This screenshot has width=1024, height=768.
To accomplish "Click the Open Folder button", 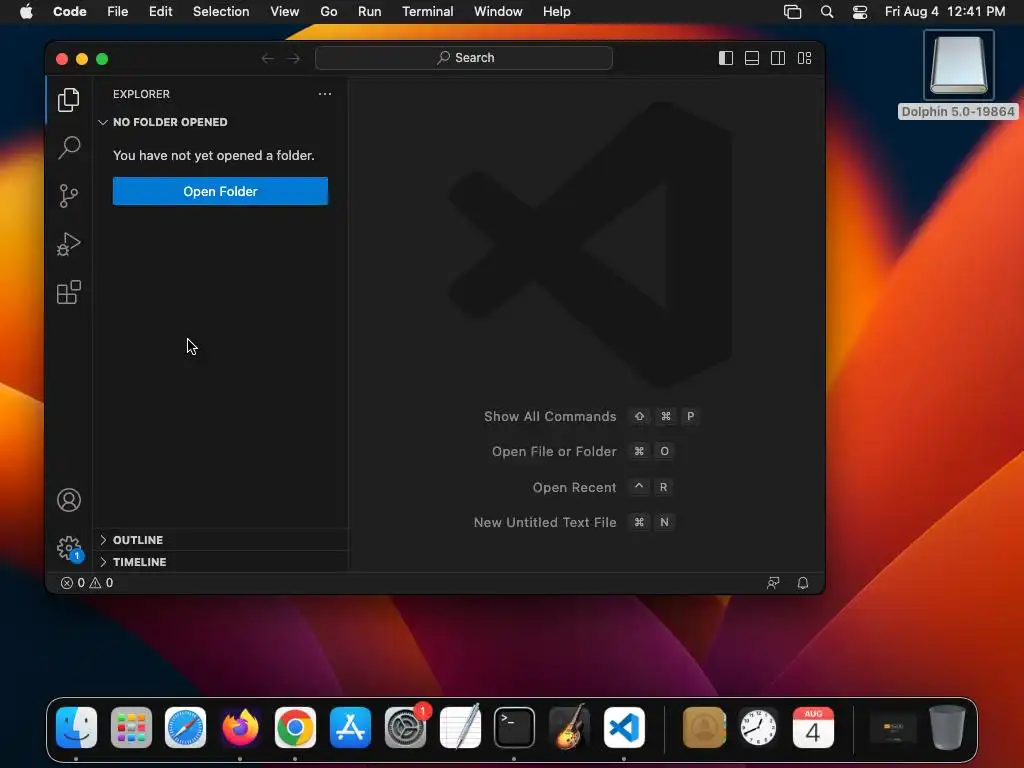I will point(220,191).
